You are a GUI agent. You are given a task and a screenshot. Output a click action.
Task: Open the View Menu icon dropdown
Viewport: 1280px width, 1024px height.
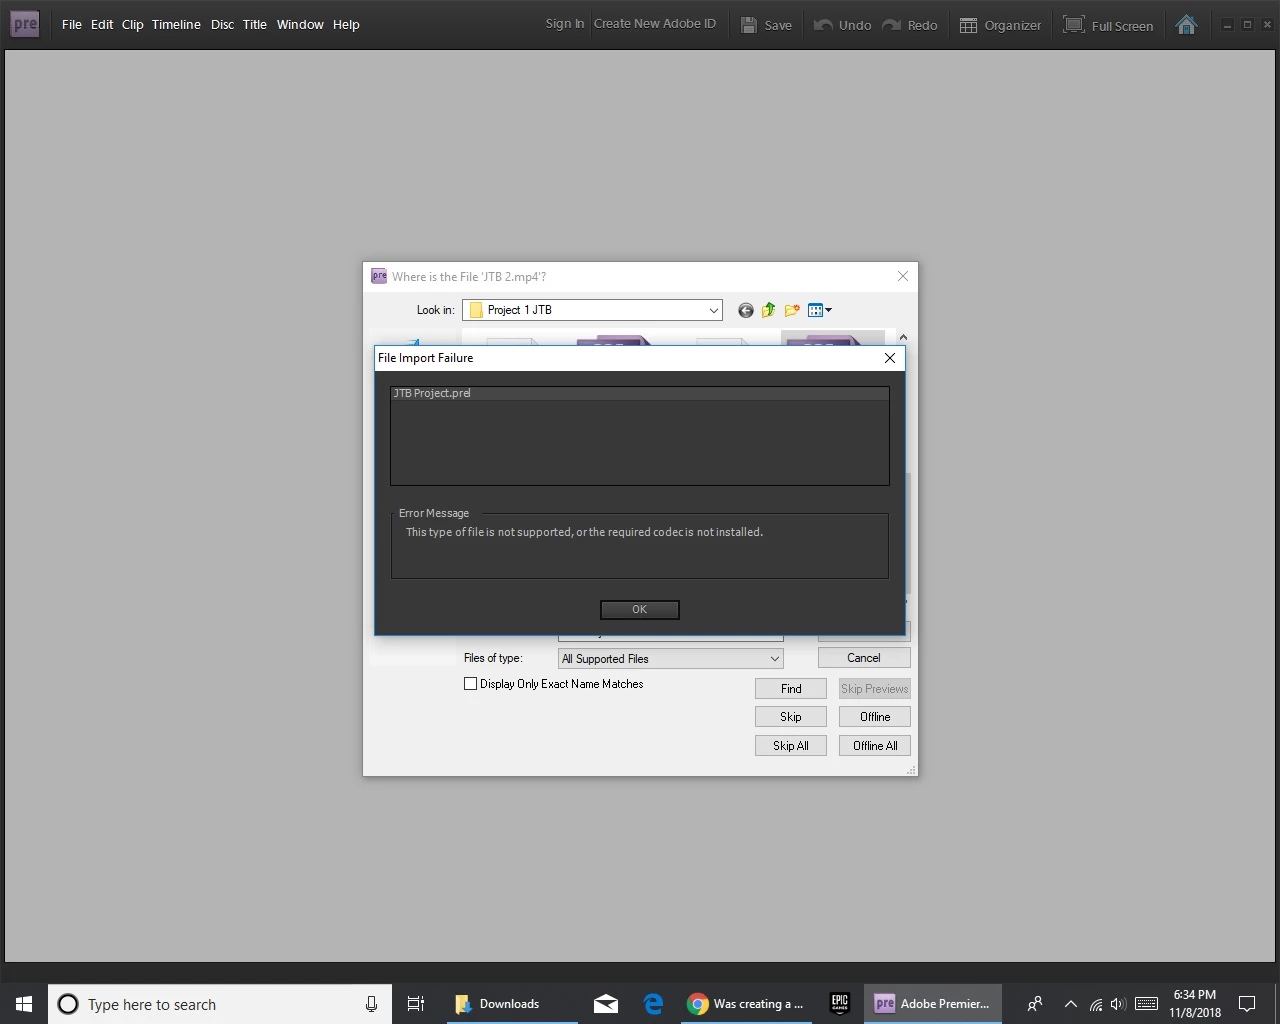[x=820, y=310]
